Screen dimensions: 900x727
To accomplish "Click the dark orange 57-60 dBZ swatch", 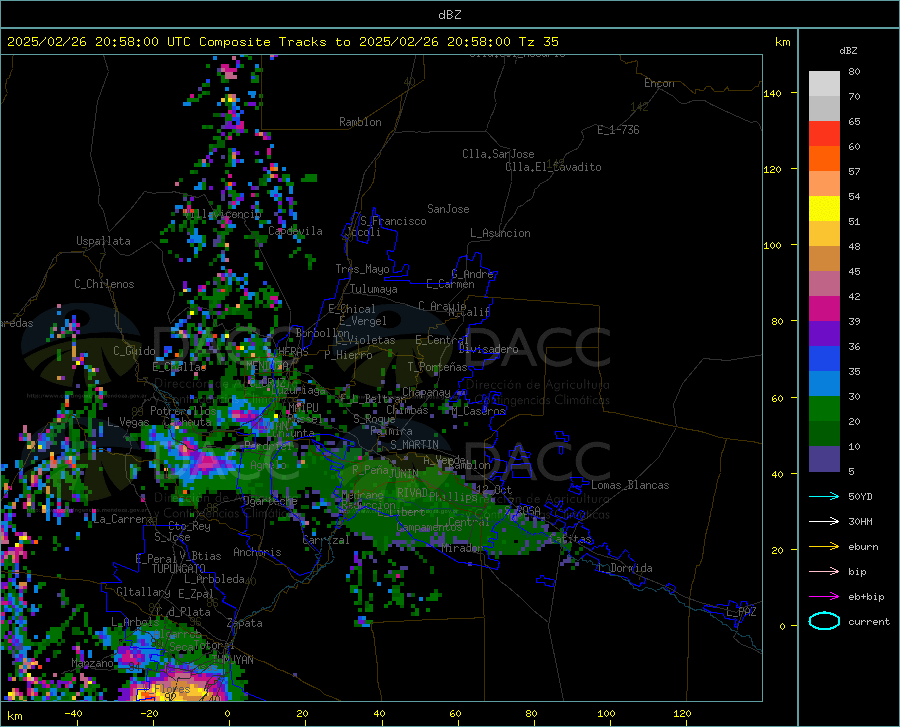I will point(824,158).
